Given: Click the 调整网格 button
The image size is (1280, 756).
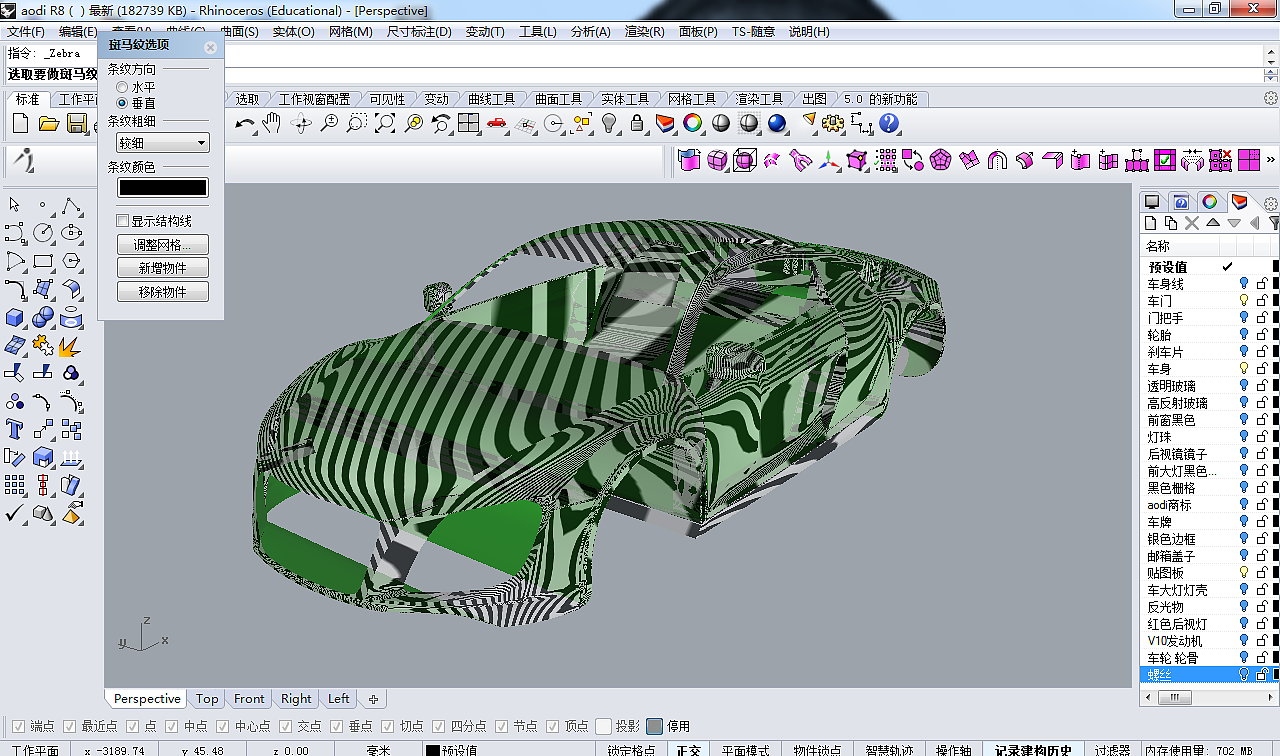Looking at the screenshot, I should click(162, 245).
